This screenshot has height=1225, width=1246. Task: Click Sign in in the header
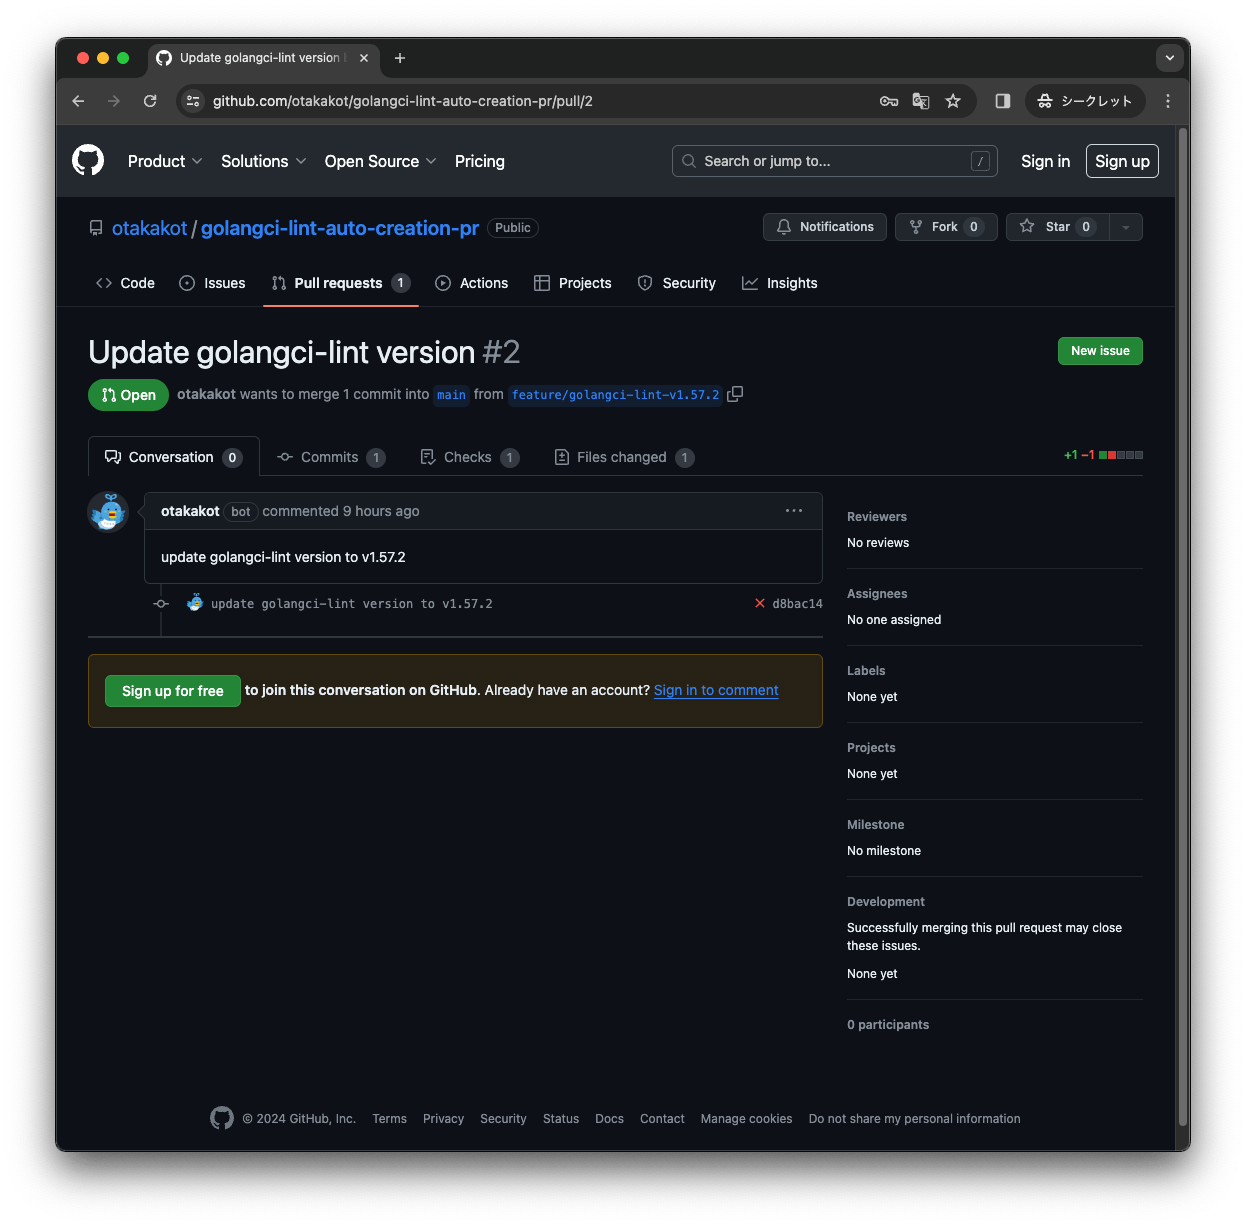pos(1045,161)
